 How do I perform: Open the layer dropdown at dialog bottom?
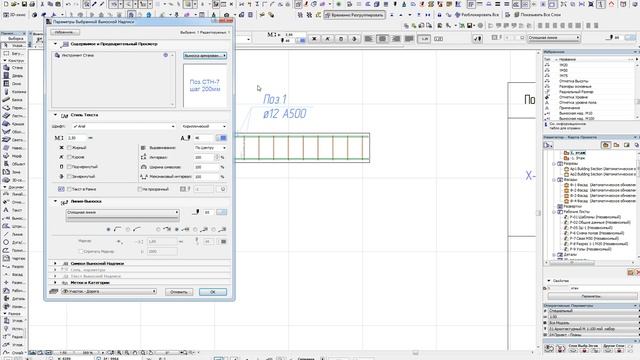point(109,291)
